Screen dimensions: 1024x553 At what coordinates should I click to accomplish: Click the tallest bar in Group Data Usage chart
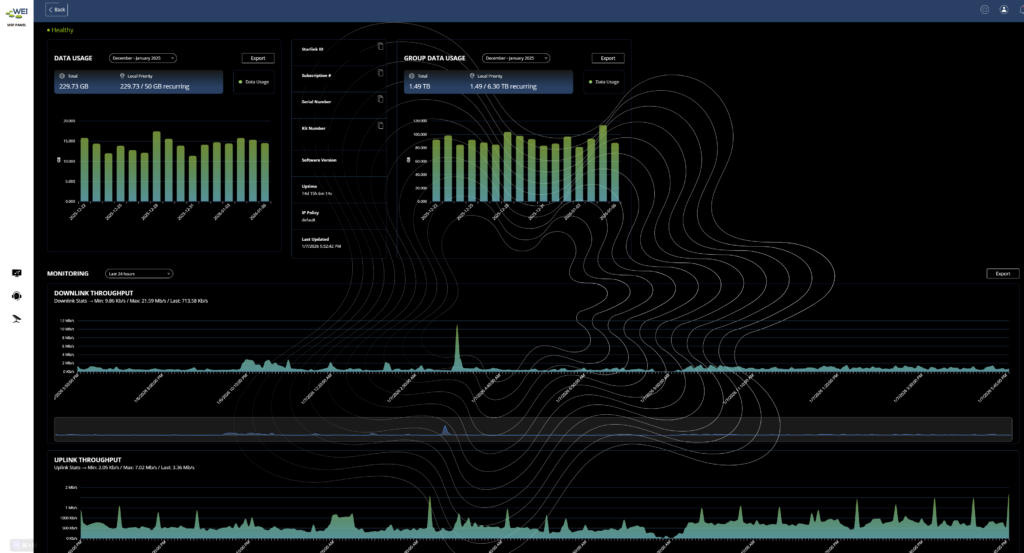(603, 163)
